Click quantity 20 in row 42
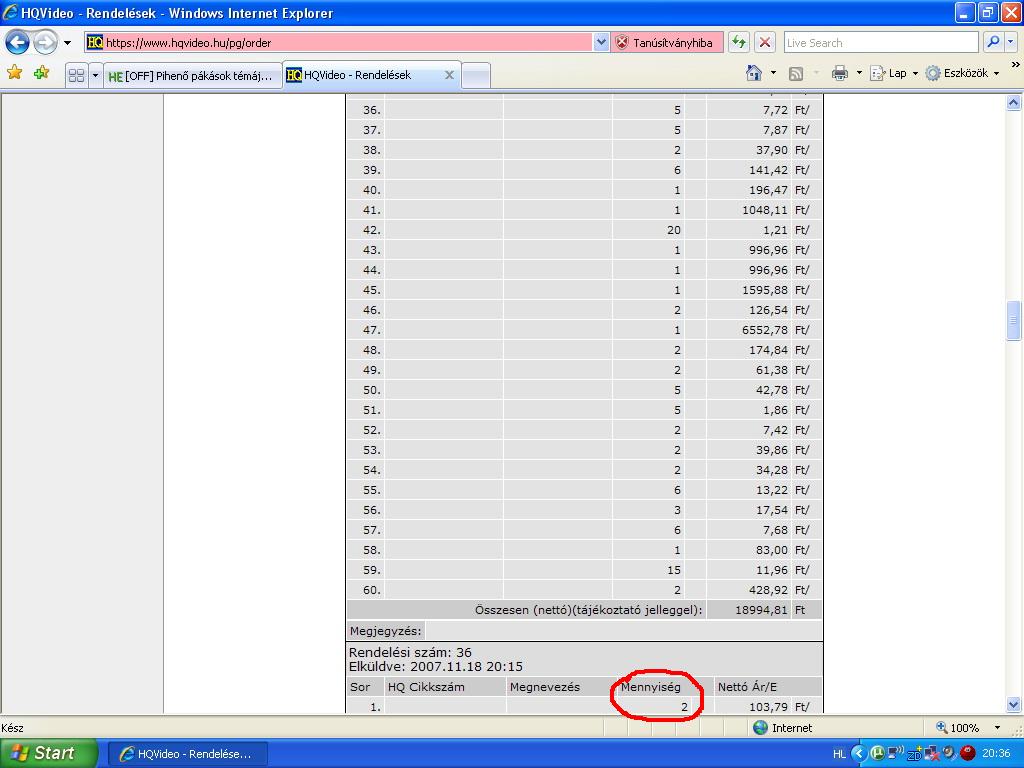Image resolution: width=1024 pixels, height=768 pixels. pos(673,230)
